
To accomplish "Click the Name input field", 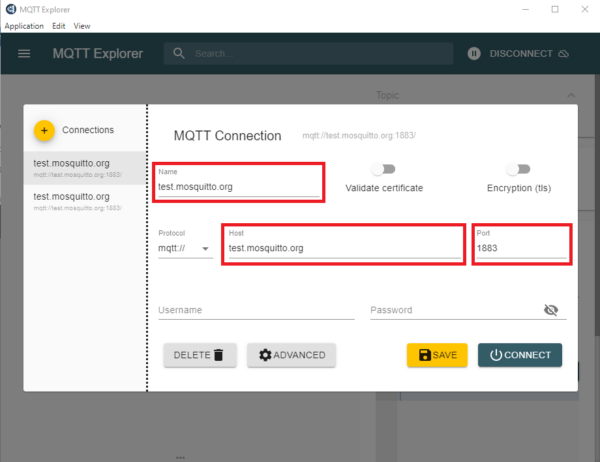I will [x=239, y=187].
